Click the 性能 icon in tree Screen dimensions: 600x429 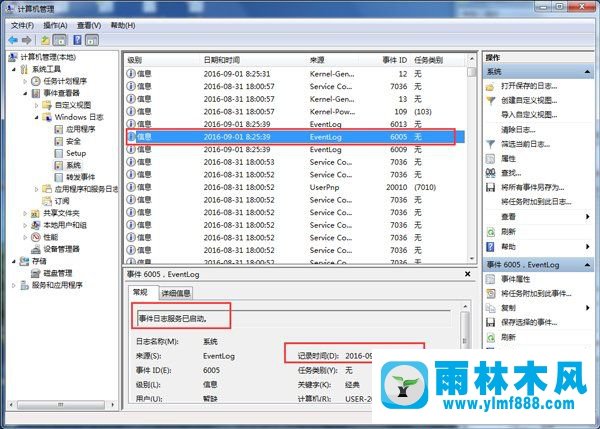[36, 237]
